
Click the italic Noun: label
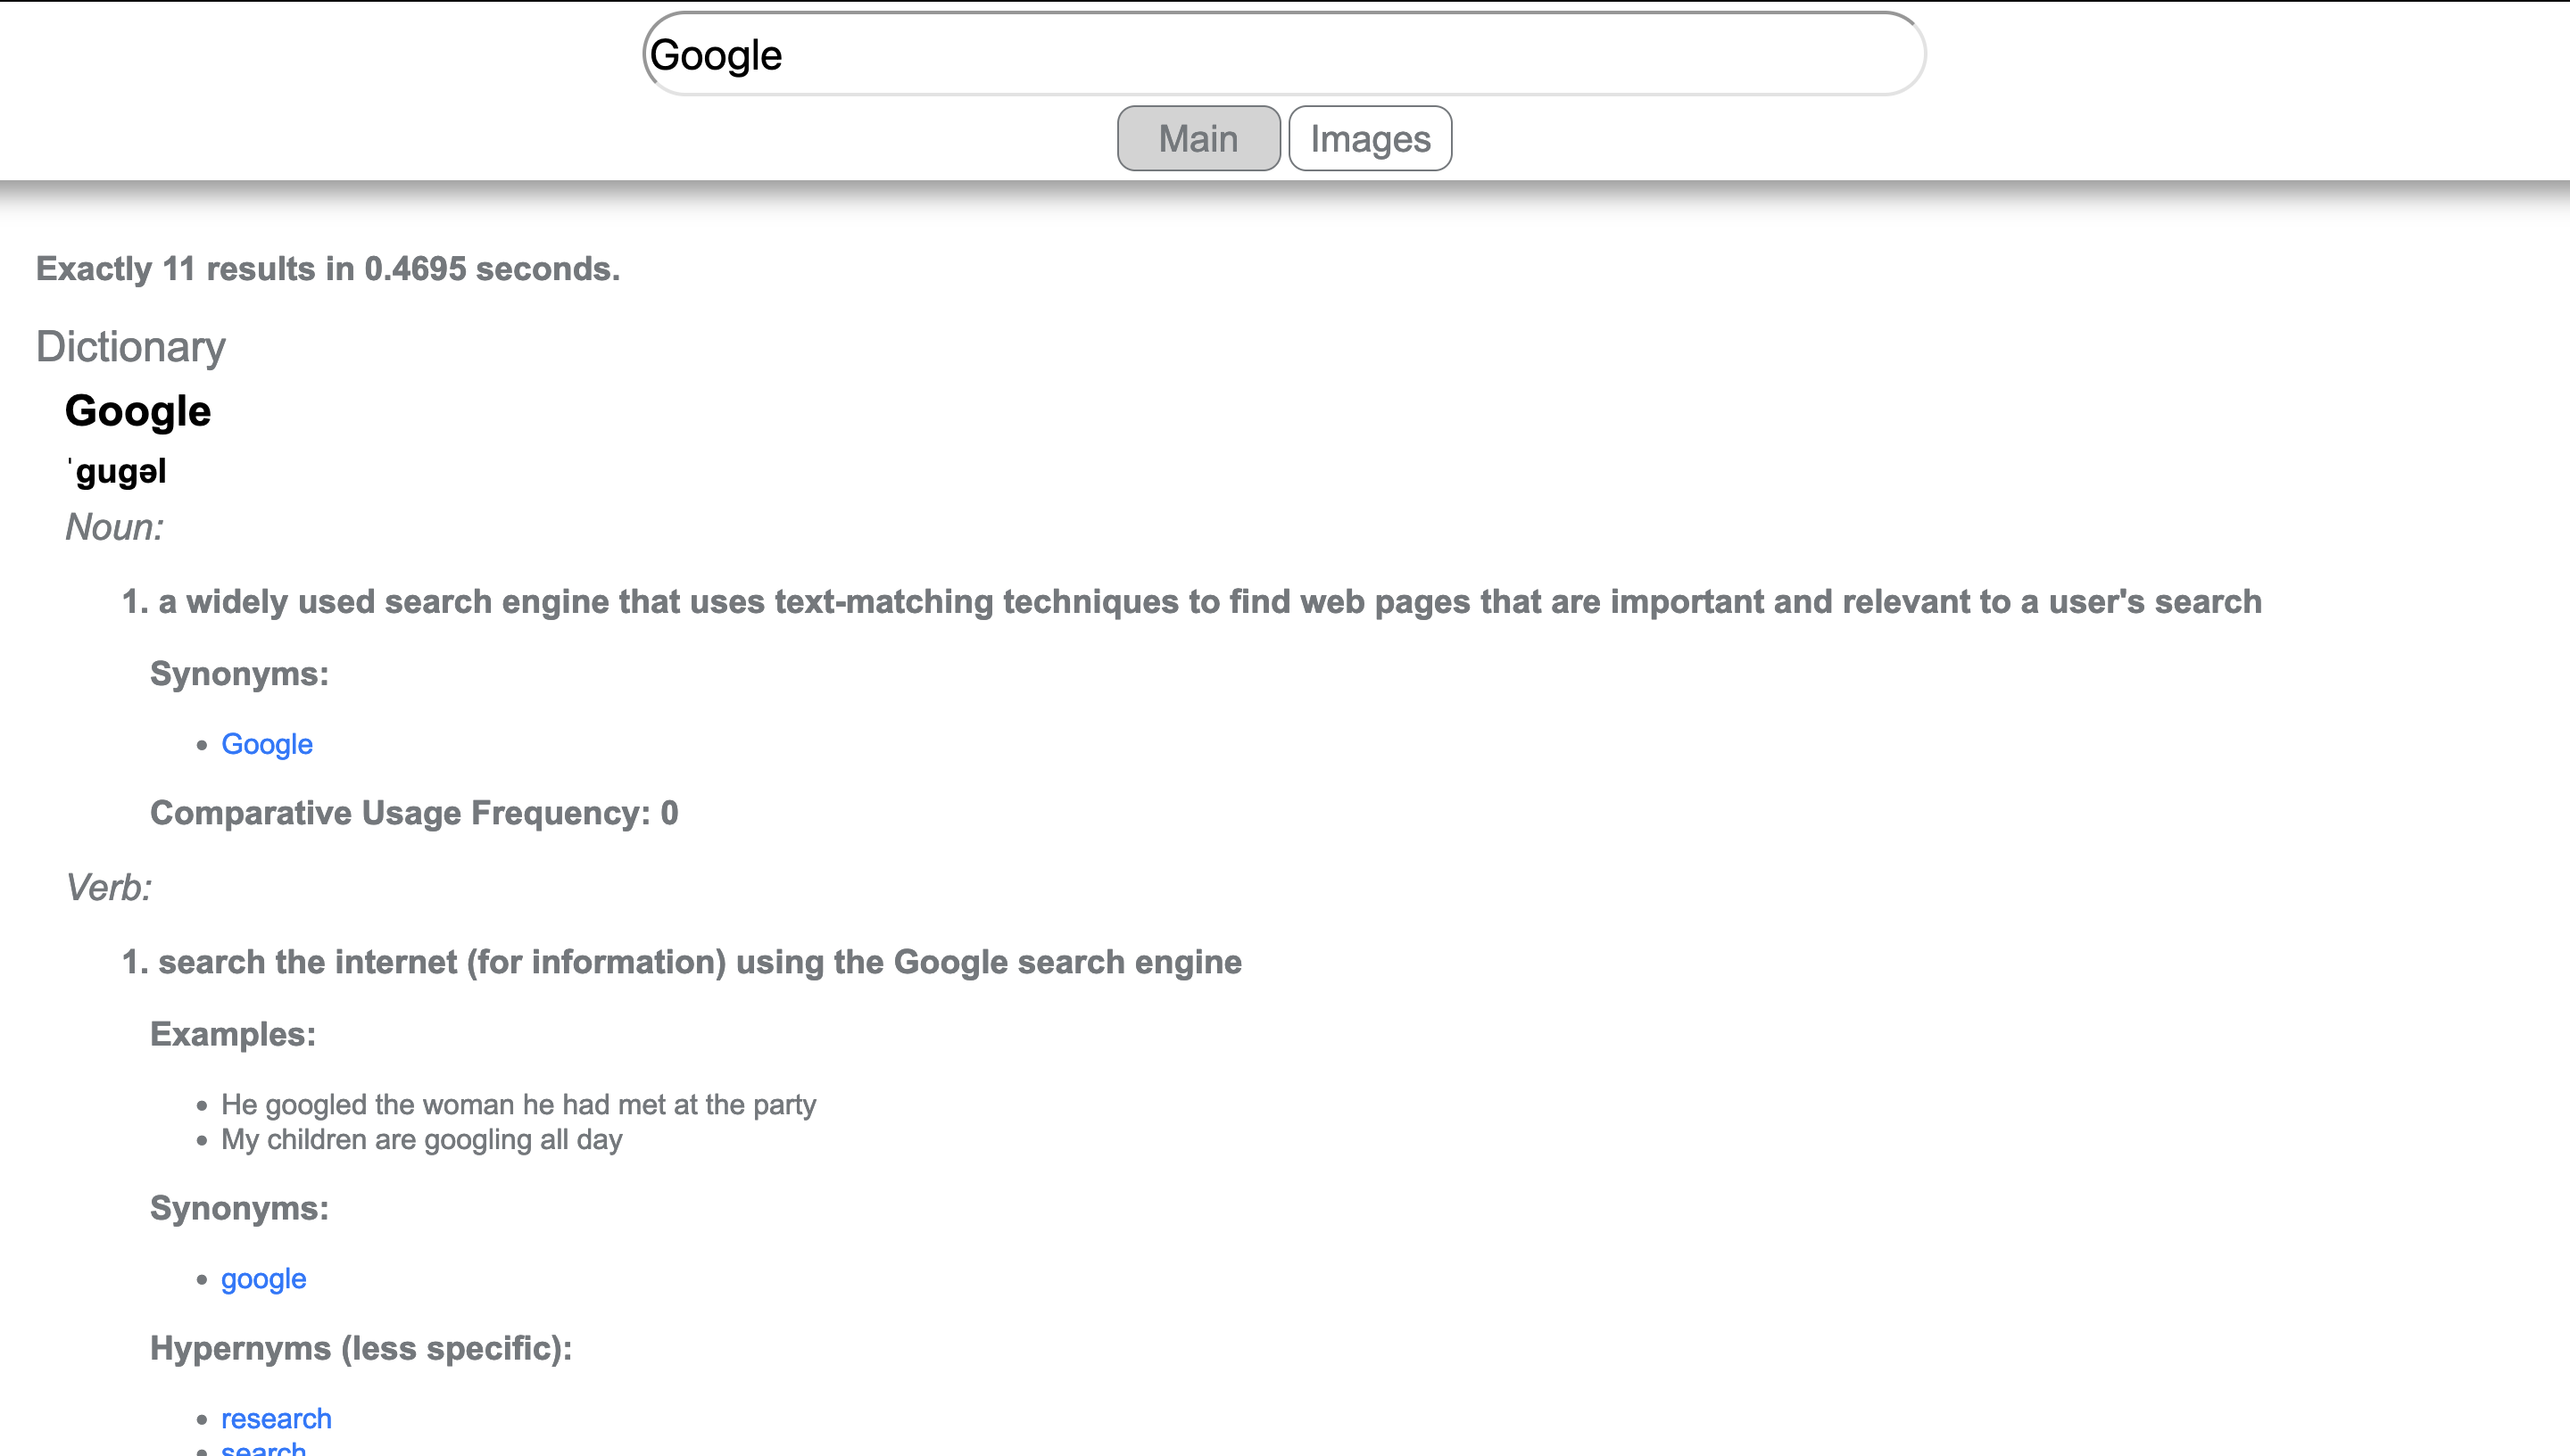pyautogui.click(x=114, y=527)
